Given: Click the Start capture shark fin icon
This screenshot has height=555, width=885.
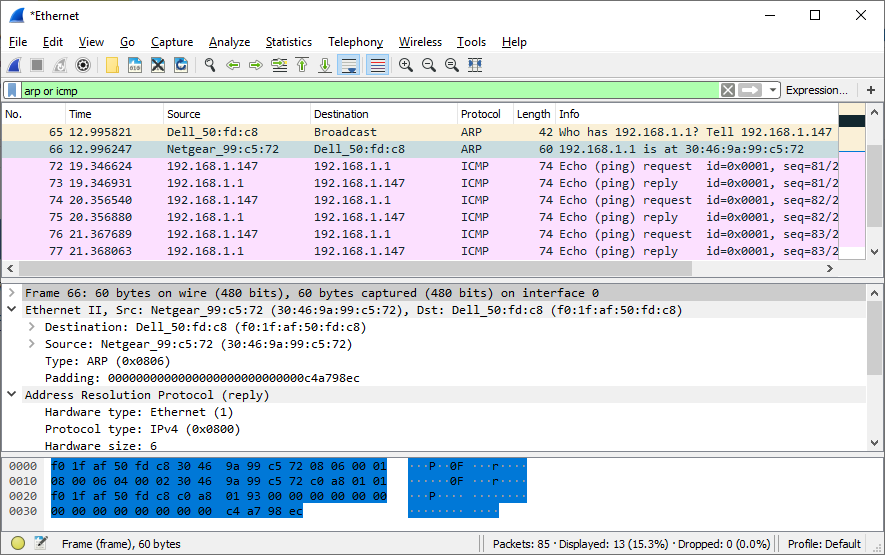Looking at the screenshot, I should (x=15, y=65).
